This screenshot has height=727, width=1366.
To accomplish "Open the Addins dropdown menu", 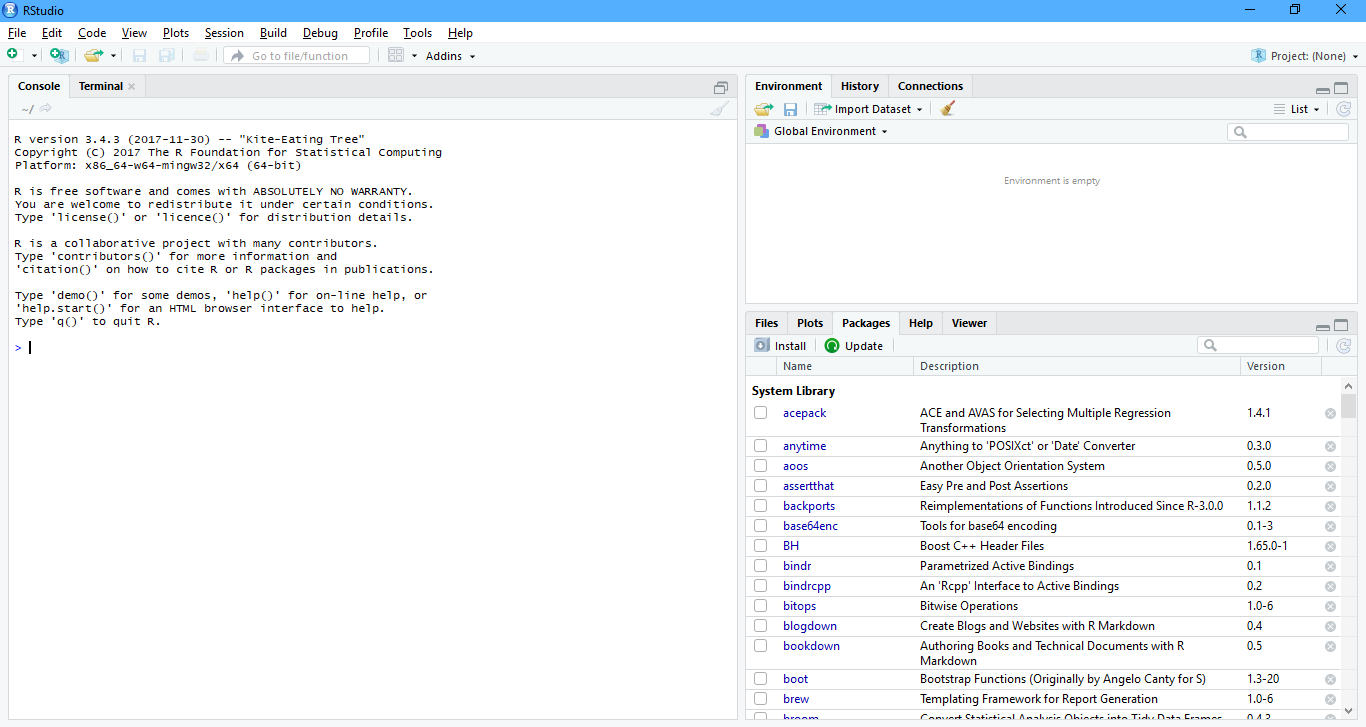I will (x=450, y=56).
